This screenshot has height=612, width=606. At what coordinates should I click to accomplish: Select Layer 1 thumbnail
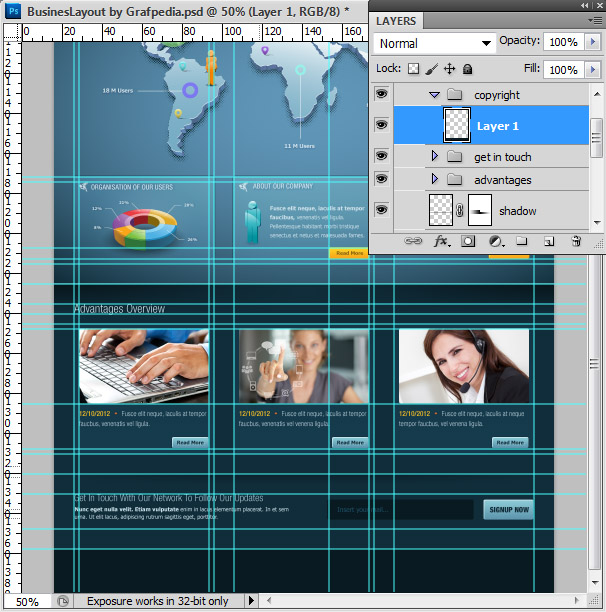click(x=457, y=125)
